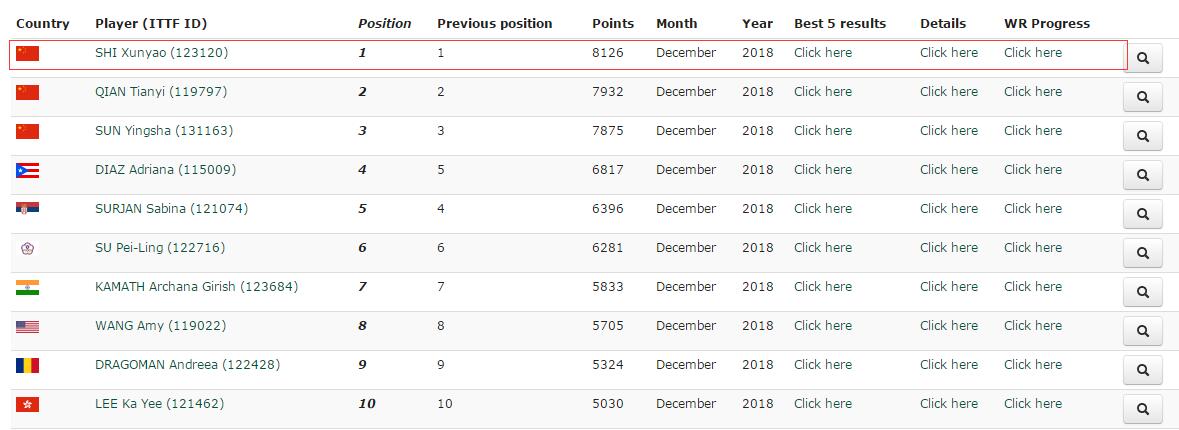Image resolution: width=1179 pixels, height=430 pixels.
Task: Click magnifier icon in WANG Amy row
Action: tap(1142, 331)
